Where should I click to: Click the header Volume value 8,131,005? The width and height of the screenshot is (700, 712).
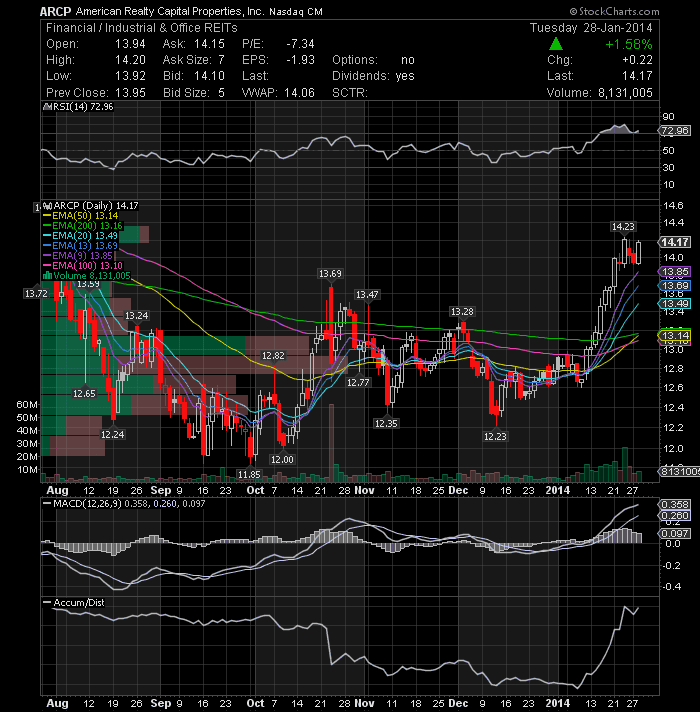pos(625,93)
